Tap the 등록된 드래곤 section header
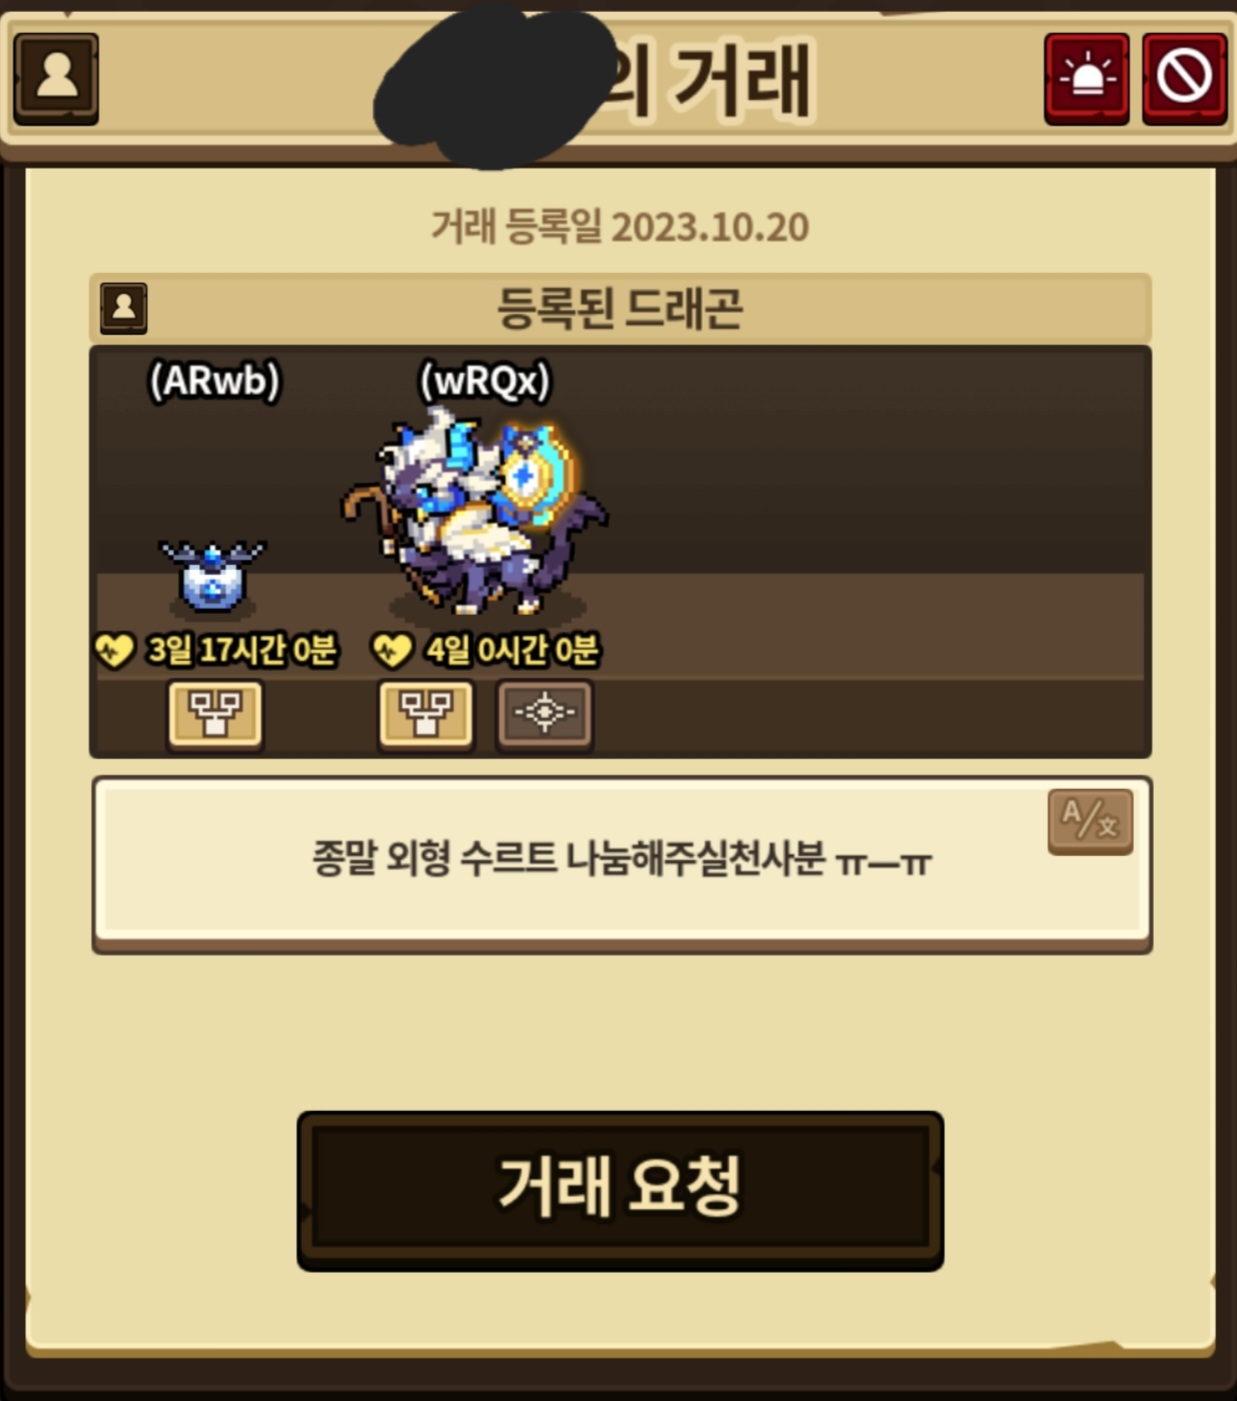The width and height of the screenshot is (1237, 1401). point(620,308)
